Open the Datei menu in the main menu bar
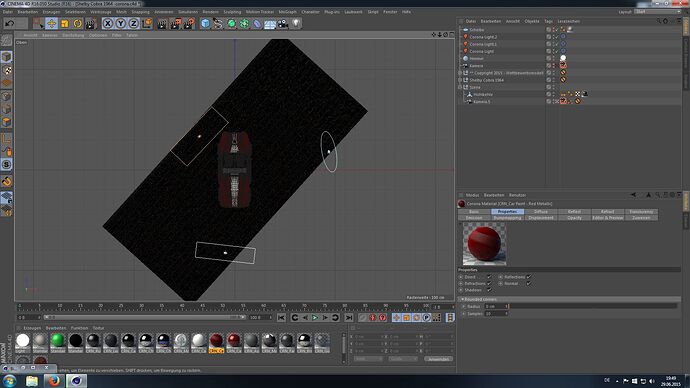The width and height of the screenshot is (690, 388). coord(8,12)
